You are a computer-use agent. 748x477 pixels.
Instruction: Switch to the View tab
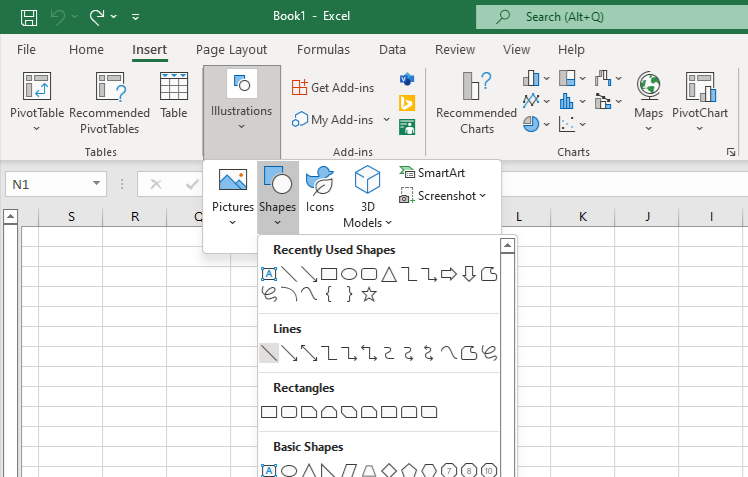[x=516, y=50]
